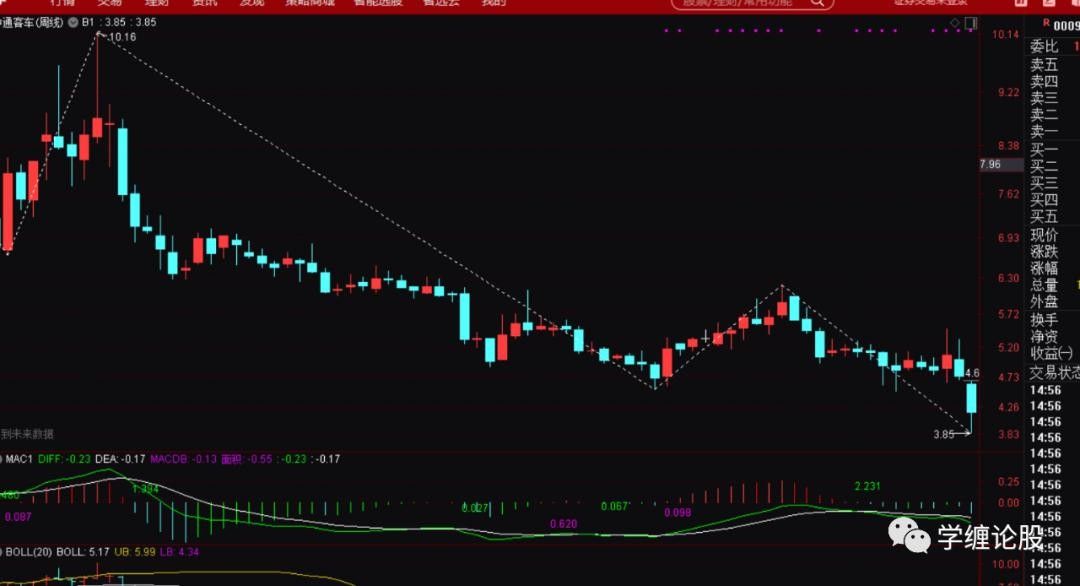This screenshot has height=586, width=1080.
Task: Click the 换手 turnover label
Action: 1044,320
